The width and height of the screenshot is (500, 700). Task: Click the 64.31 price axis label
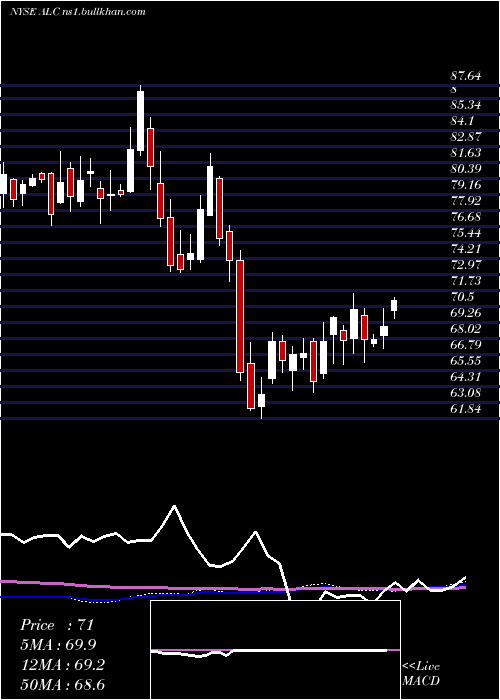tap(466, 377)
